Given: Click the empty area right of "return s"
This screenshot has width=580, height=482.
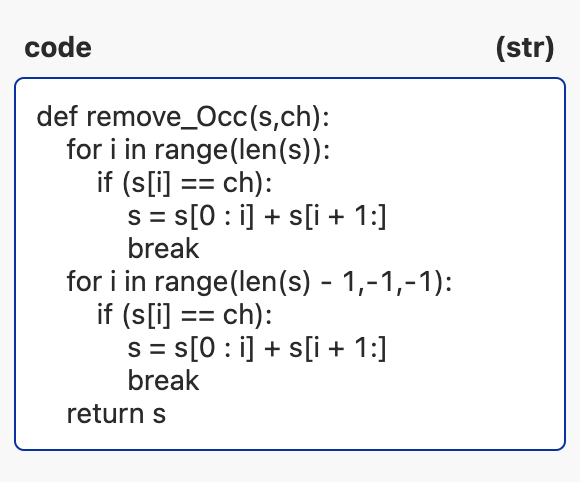Looking at the screenshot, I should pyautogui.click(x=362, y=414).
